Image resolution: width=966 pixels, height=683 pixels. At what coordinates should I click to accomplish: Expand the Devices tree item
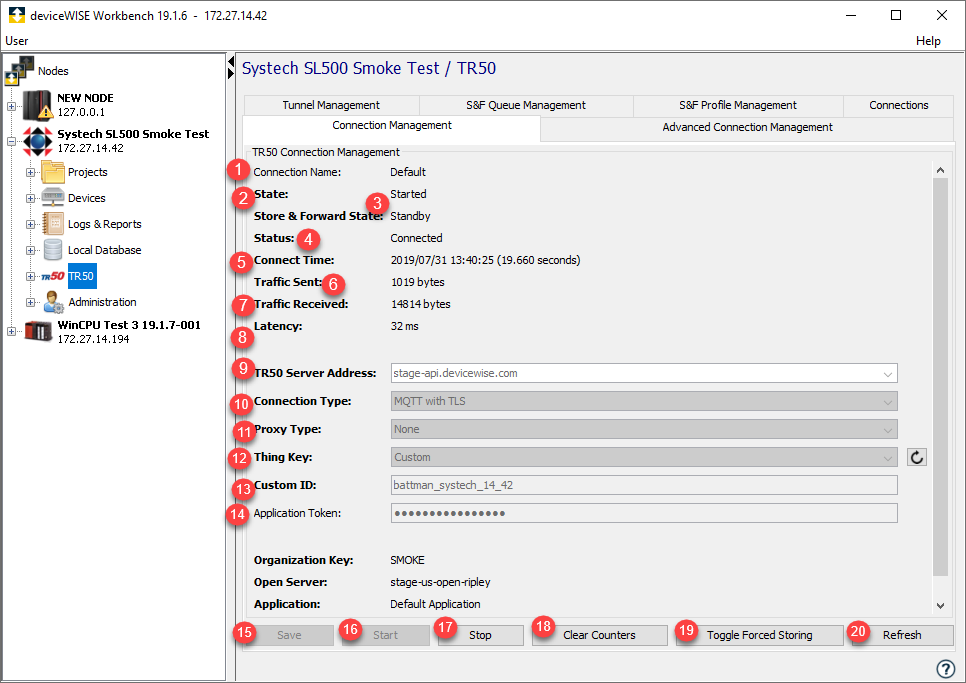click(x=30, y=198)
